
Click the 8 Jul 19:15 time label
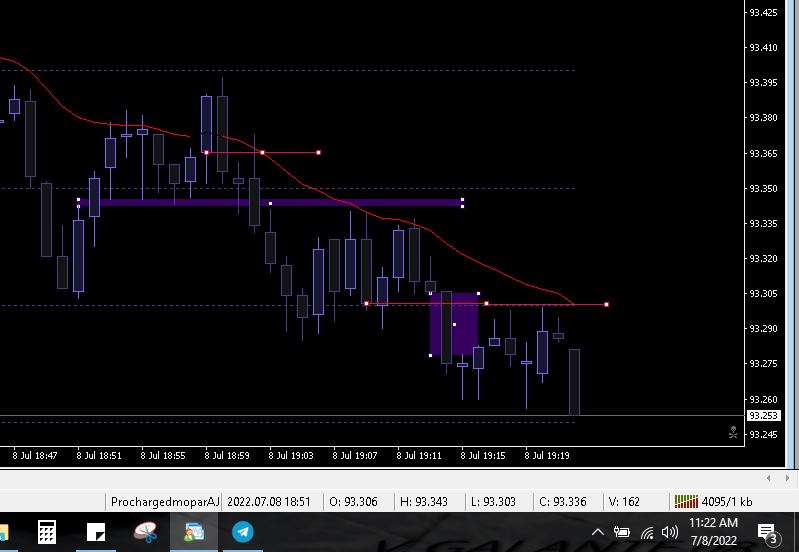[x=483, y=455]
